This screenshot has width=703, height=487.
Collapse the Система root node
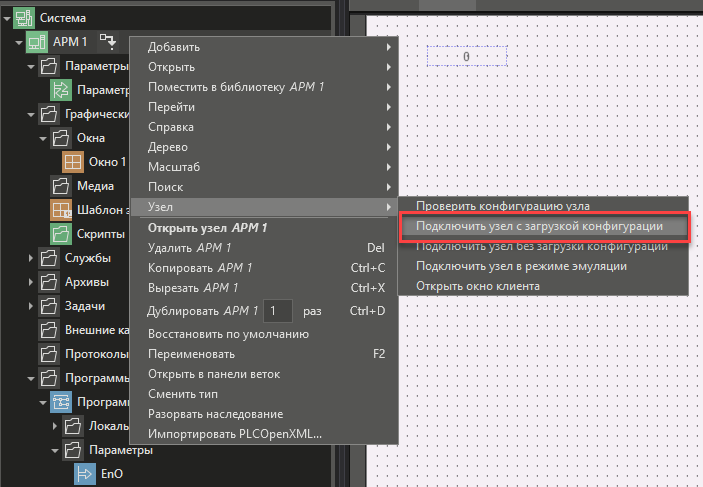pyautogui.click(x=7, y=18)
